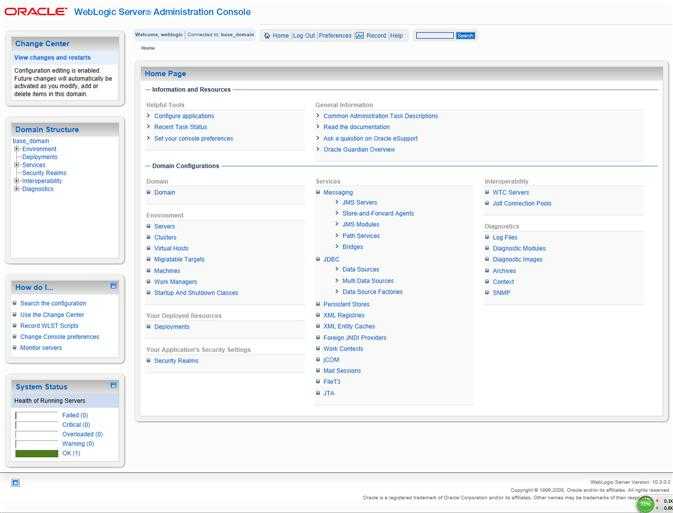Open JMS Servers link
The height and width of the screenshot is (513, 673).
(x=360, y=202)
